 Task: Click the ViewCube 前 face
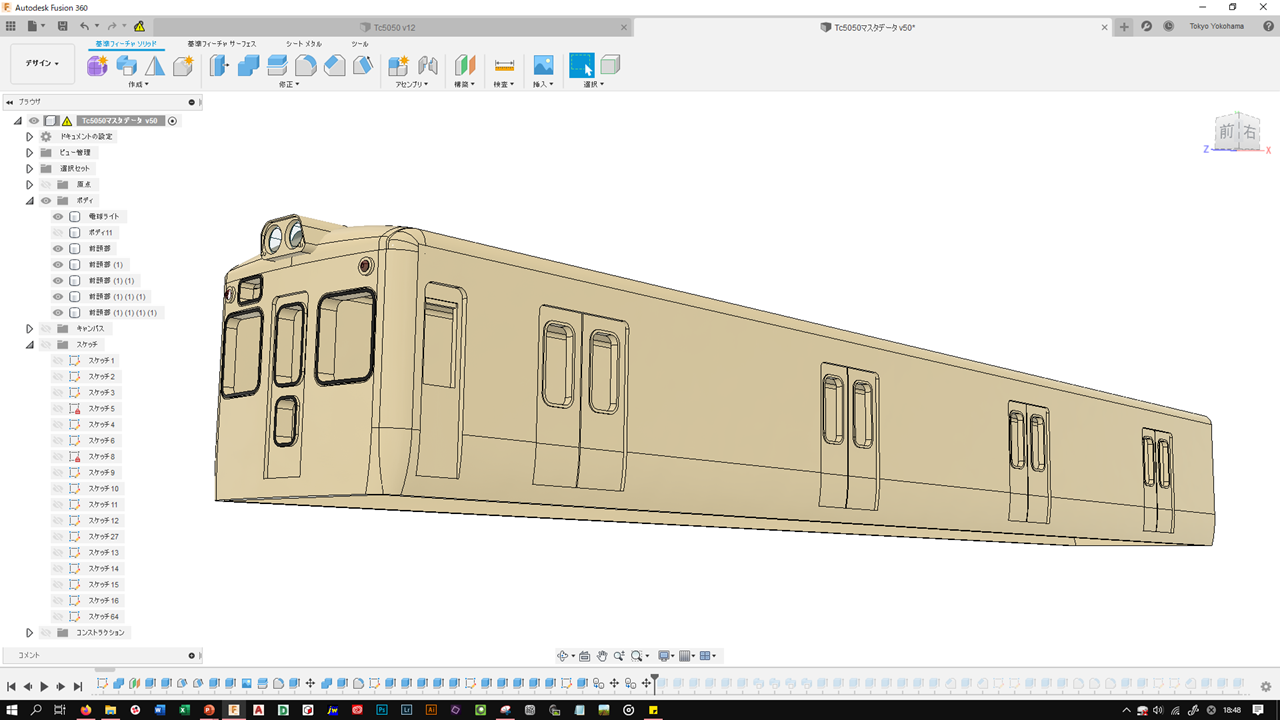1227,132
